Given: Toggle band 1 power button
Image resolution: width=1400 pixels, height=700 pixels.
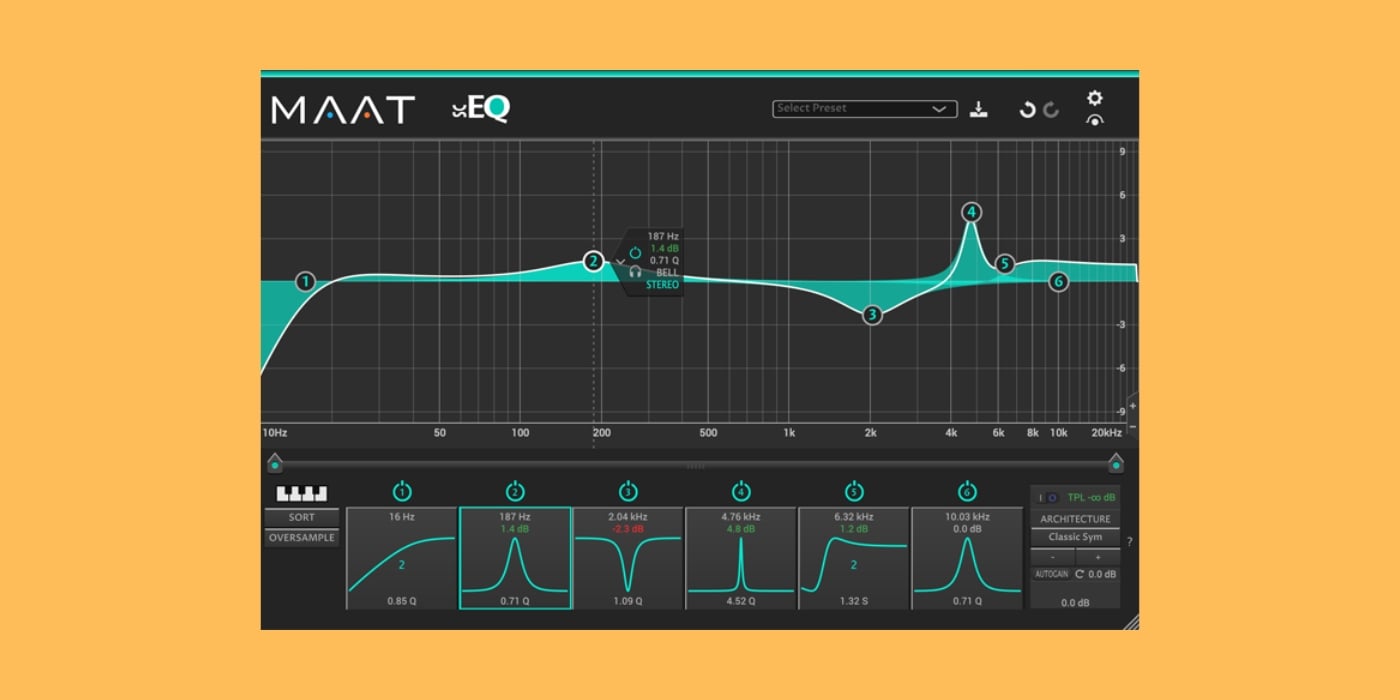Looking at the screenshot, I should tap(402, 491).
